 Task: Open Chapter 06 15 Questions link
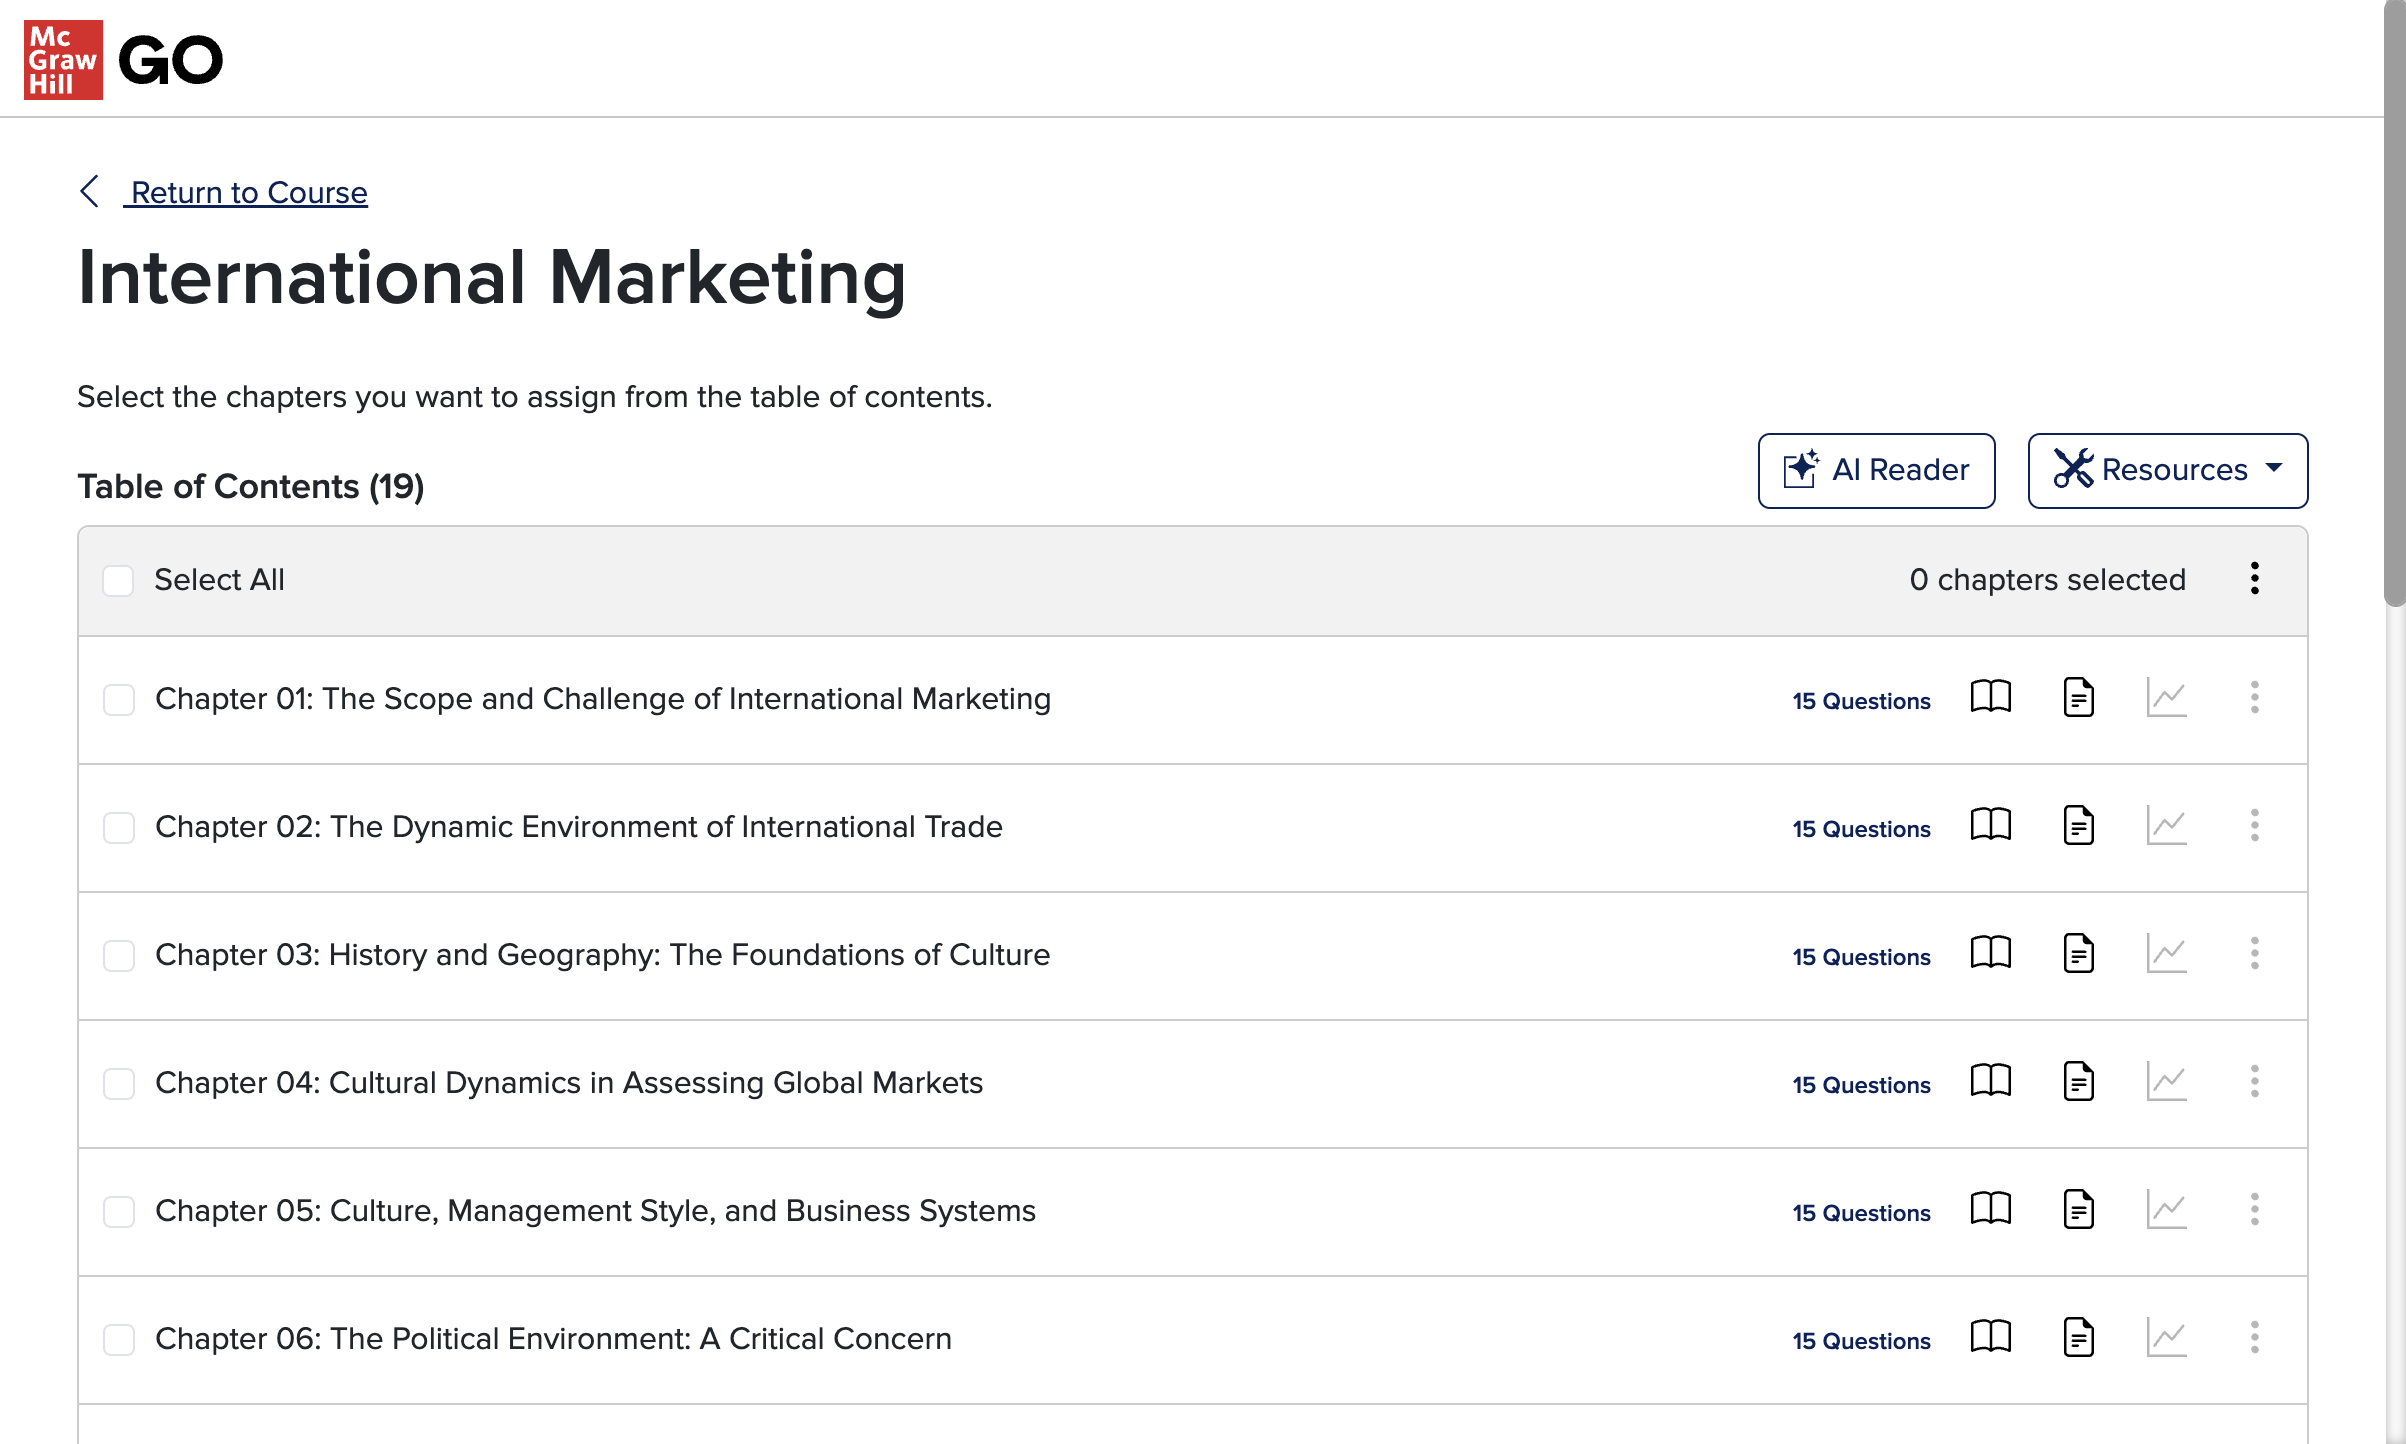(x=1860, y=1341)
